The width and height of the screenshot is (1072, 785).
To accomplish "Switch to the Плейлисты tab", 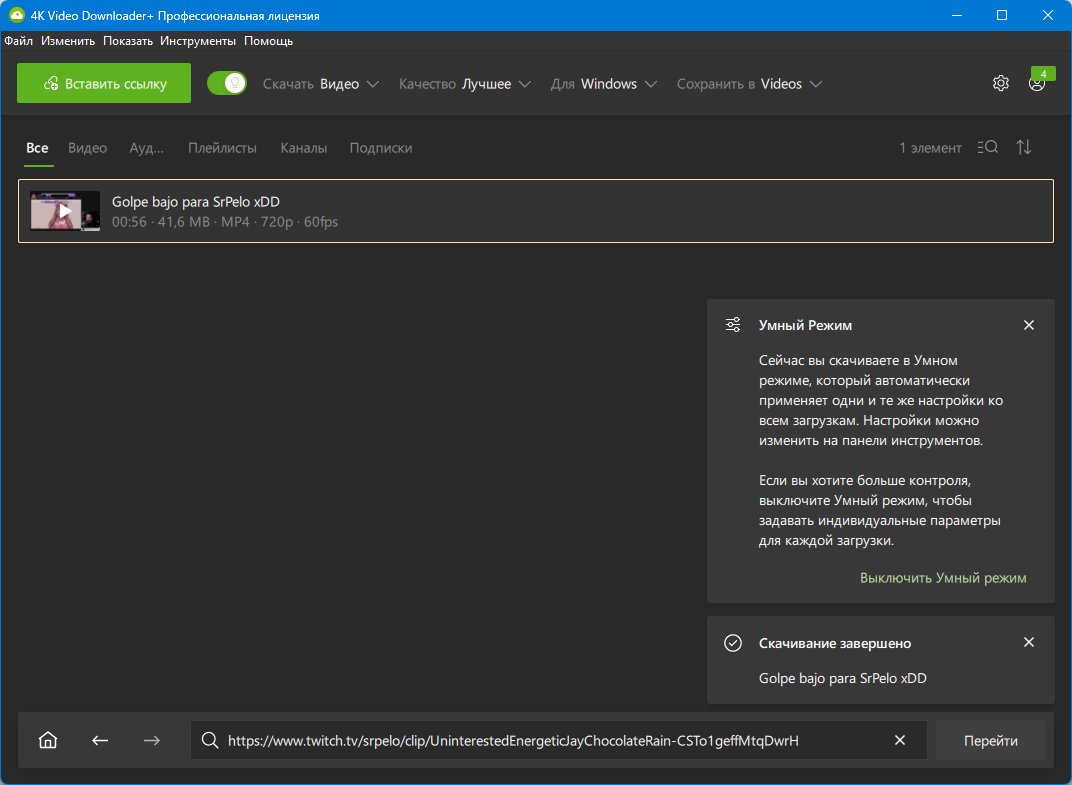I will click(x=222, y=148).
